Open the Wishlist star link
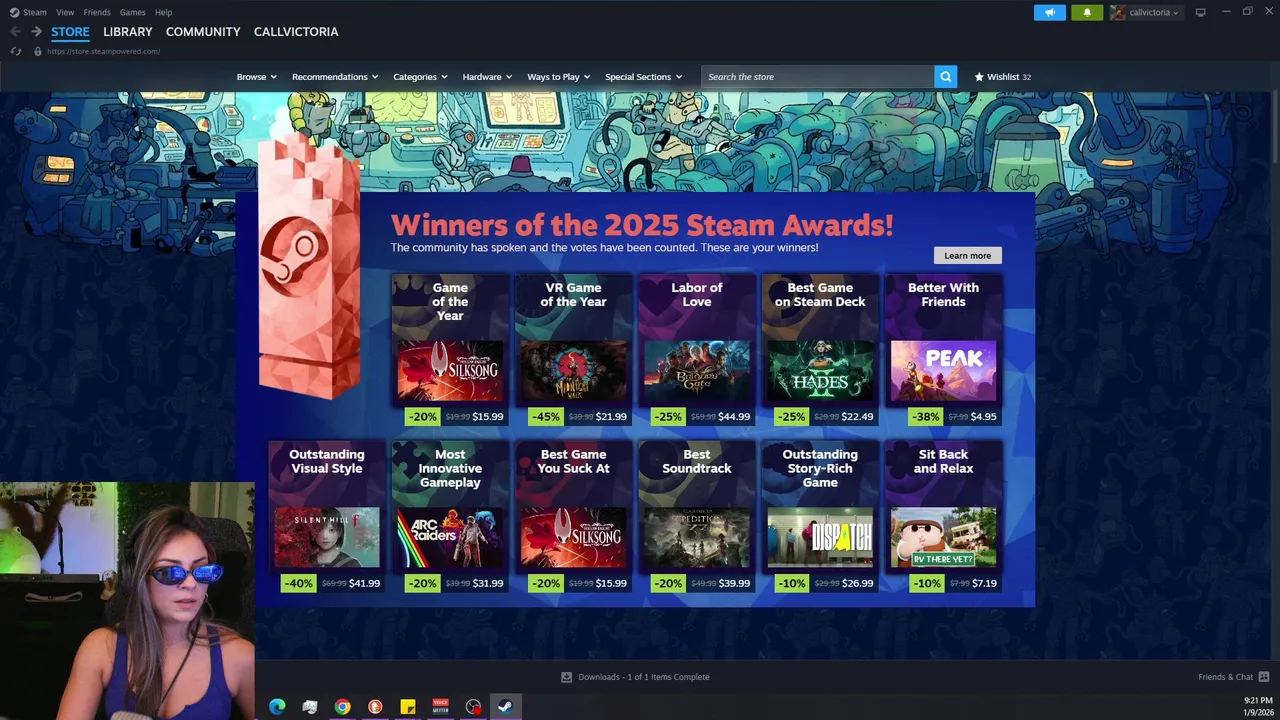1280x720 pixels. pos(1003,77)
